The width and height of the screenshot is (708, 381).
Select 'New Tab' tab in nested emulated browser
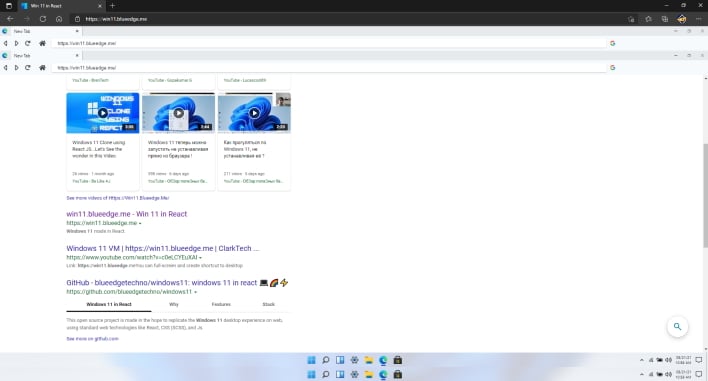(41, 56)
